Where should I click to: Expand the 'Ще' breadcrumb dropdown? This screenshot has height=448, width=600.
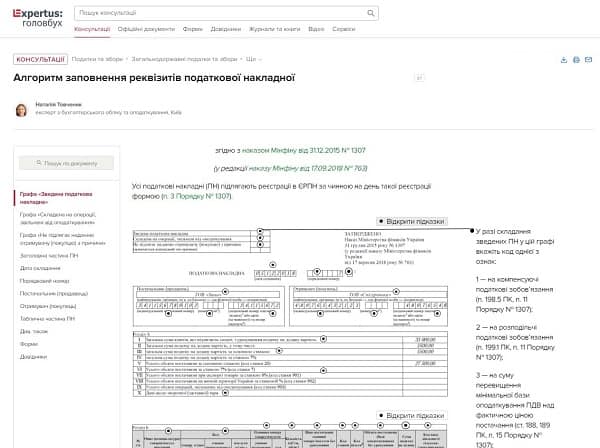254,59
